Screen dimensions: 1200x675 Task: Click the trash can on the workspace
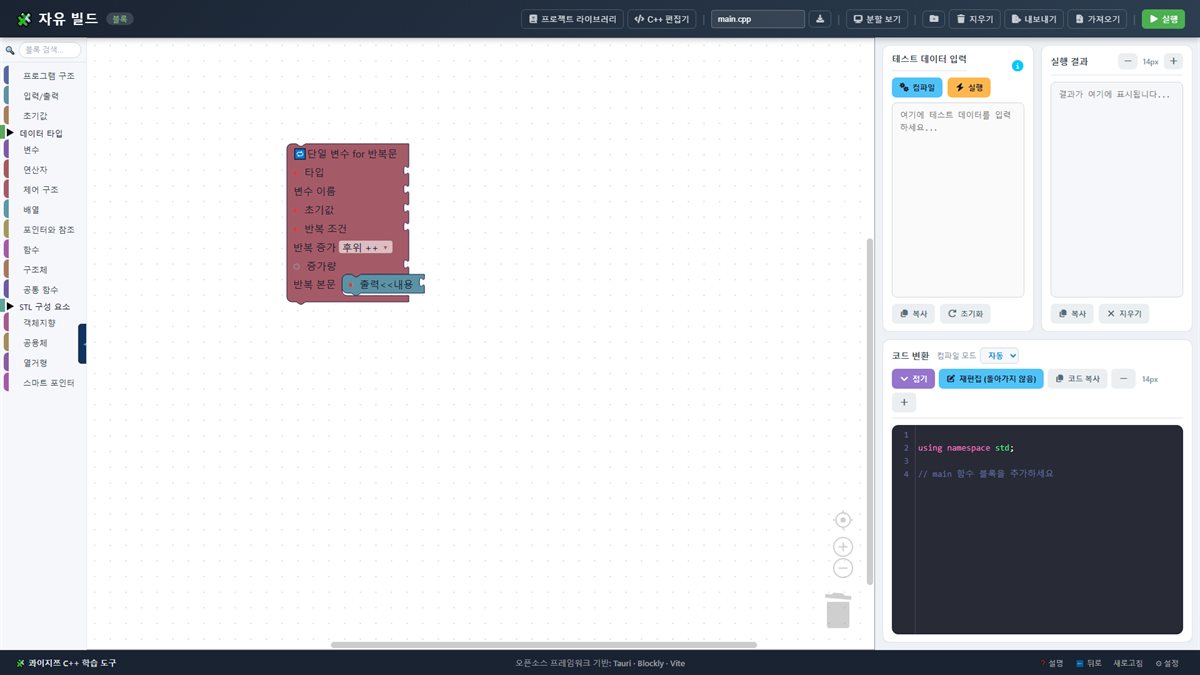click(838, 611)
